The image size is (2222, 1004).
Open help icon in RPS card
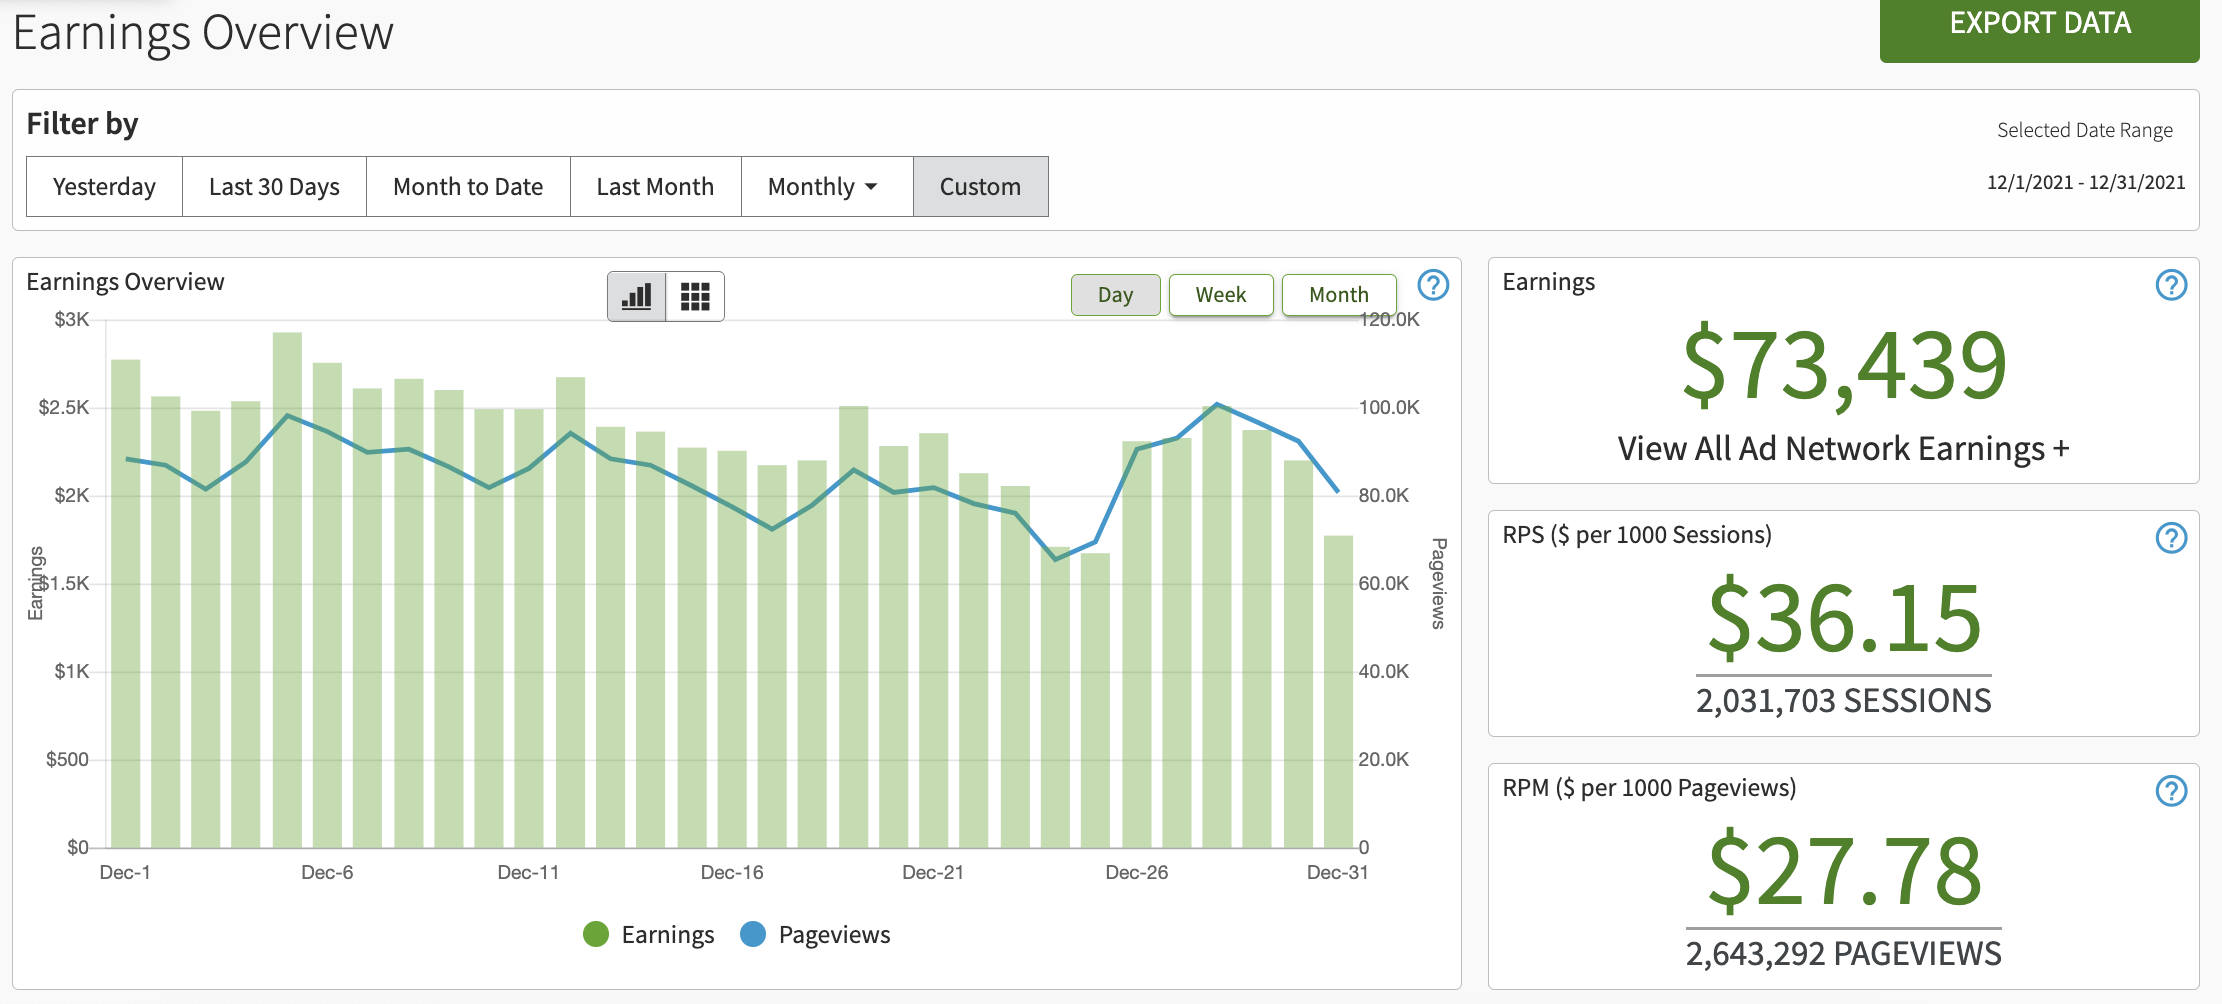tap(2170, 538)
